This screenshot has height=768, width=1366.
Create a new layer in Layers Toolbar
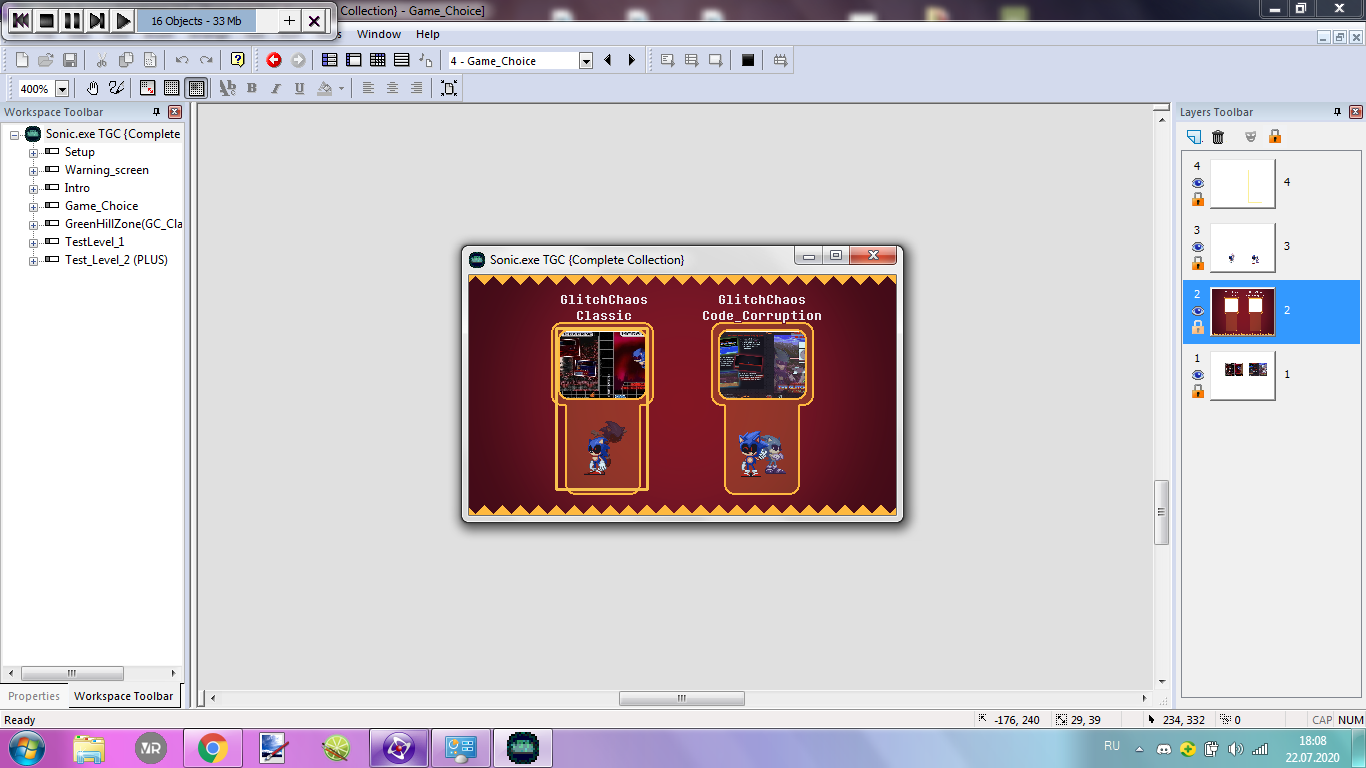[1194, 137]
